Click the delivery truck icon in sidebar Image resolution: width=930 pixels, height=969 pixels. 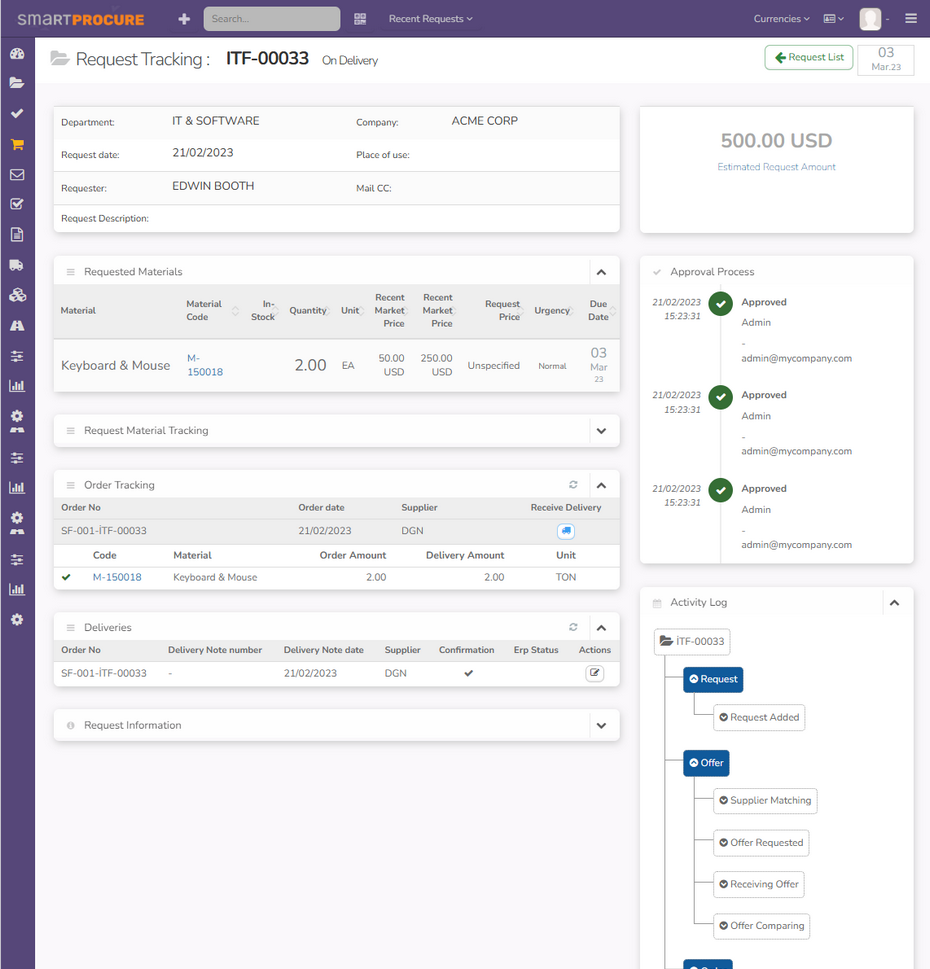(x=17, y=265)
